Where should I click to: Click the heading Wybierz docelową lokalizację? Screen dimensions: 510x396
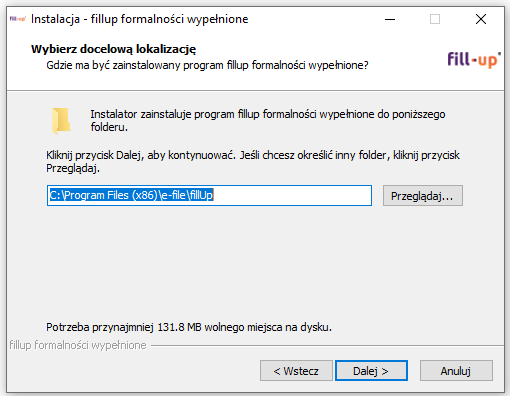click(x=114, y=49)
